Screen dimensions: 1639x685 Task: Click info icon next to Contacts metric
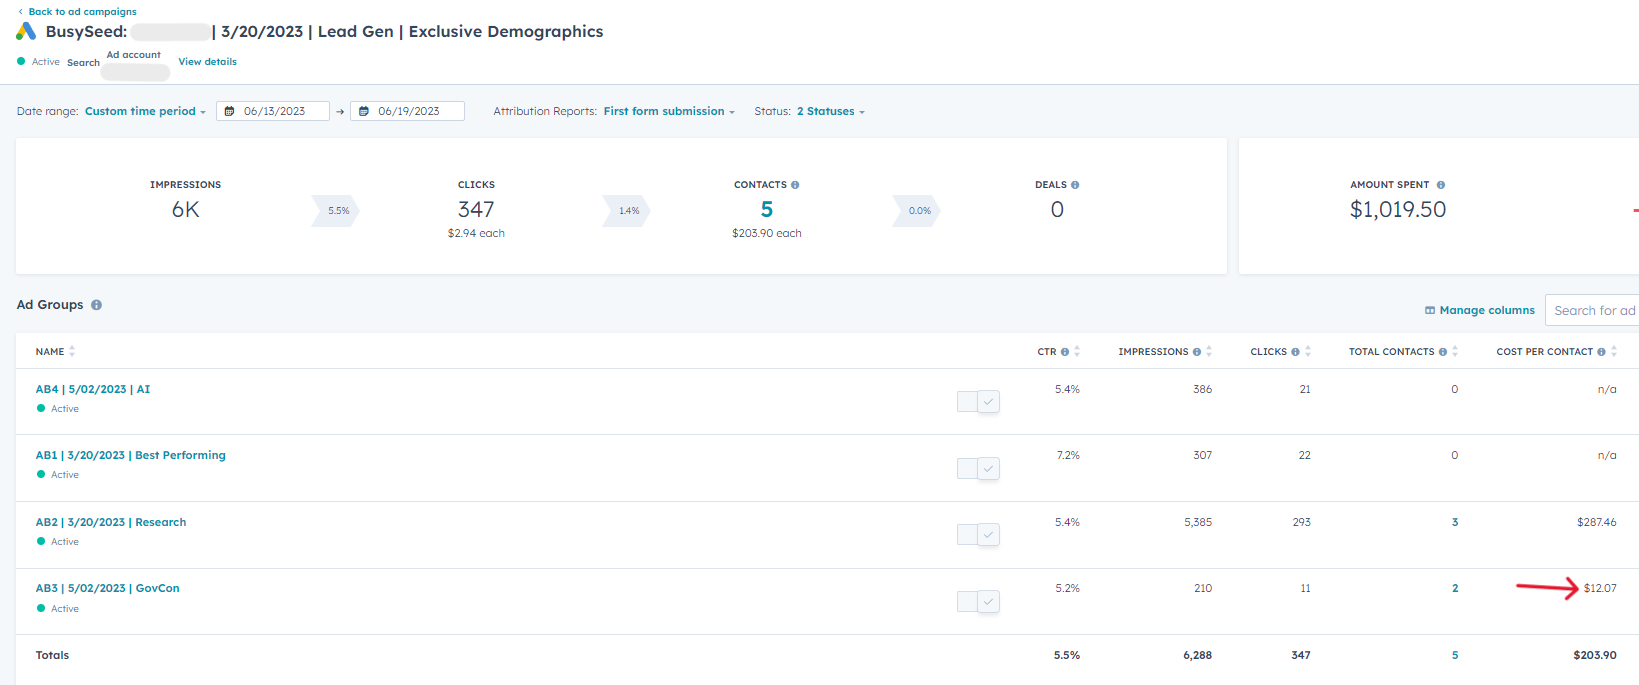tap(795, 185)
